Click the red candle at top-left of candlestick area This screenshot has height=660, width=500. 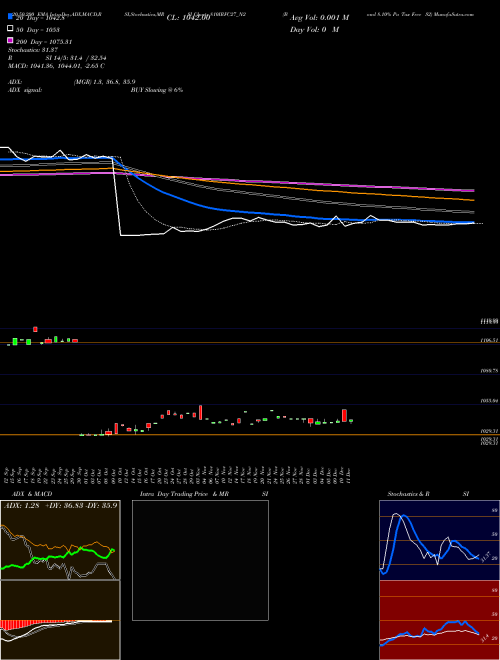[35, 329]
